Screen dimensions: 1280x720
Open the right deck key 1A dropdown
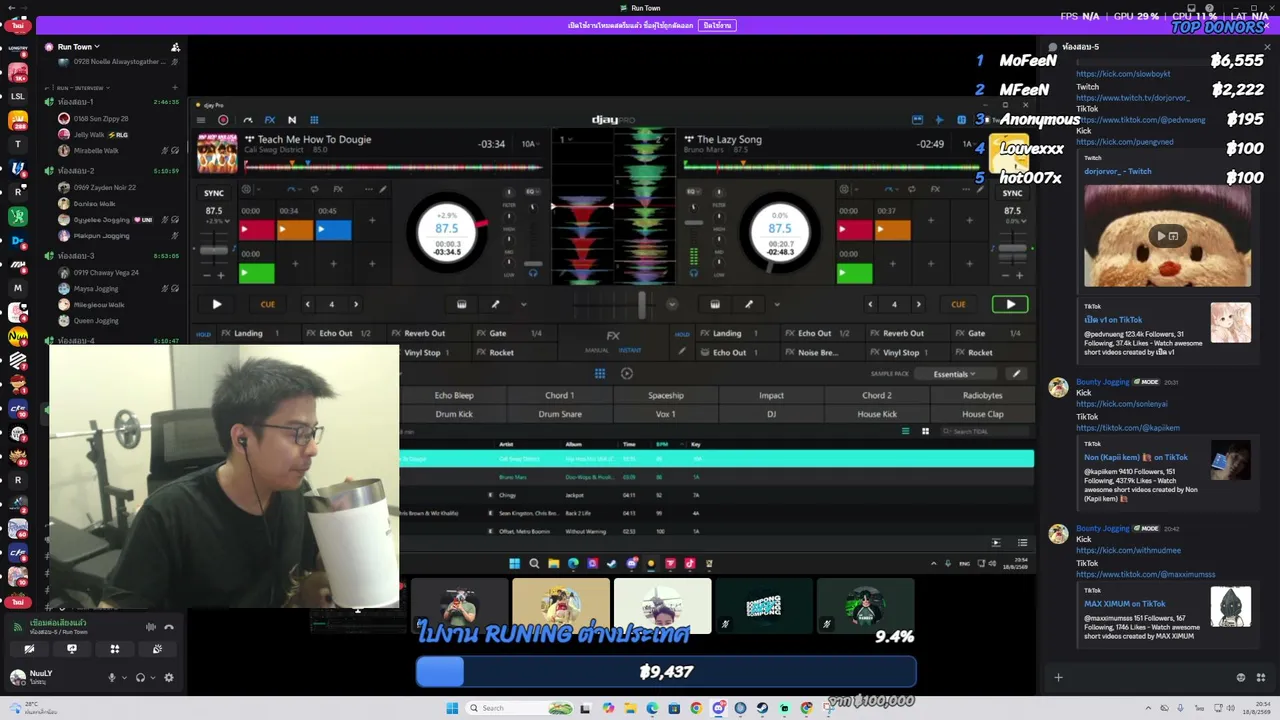(x=968, y=144)
